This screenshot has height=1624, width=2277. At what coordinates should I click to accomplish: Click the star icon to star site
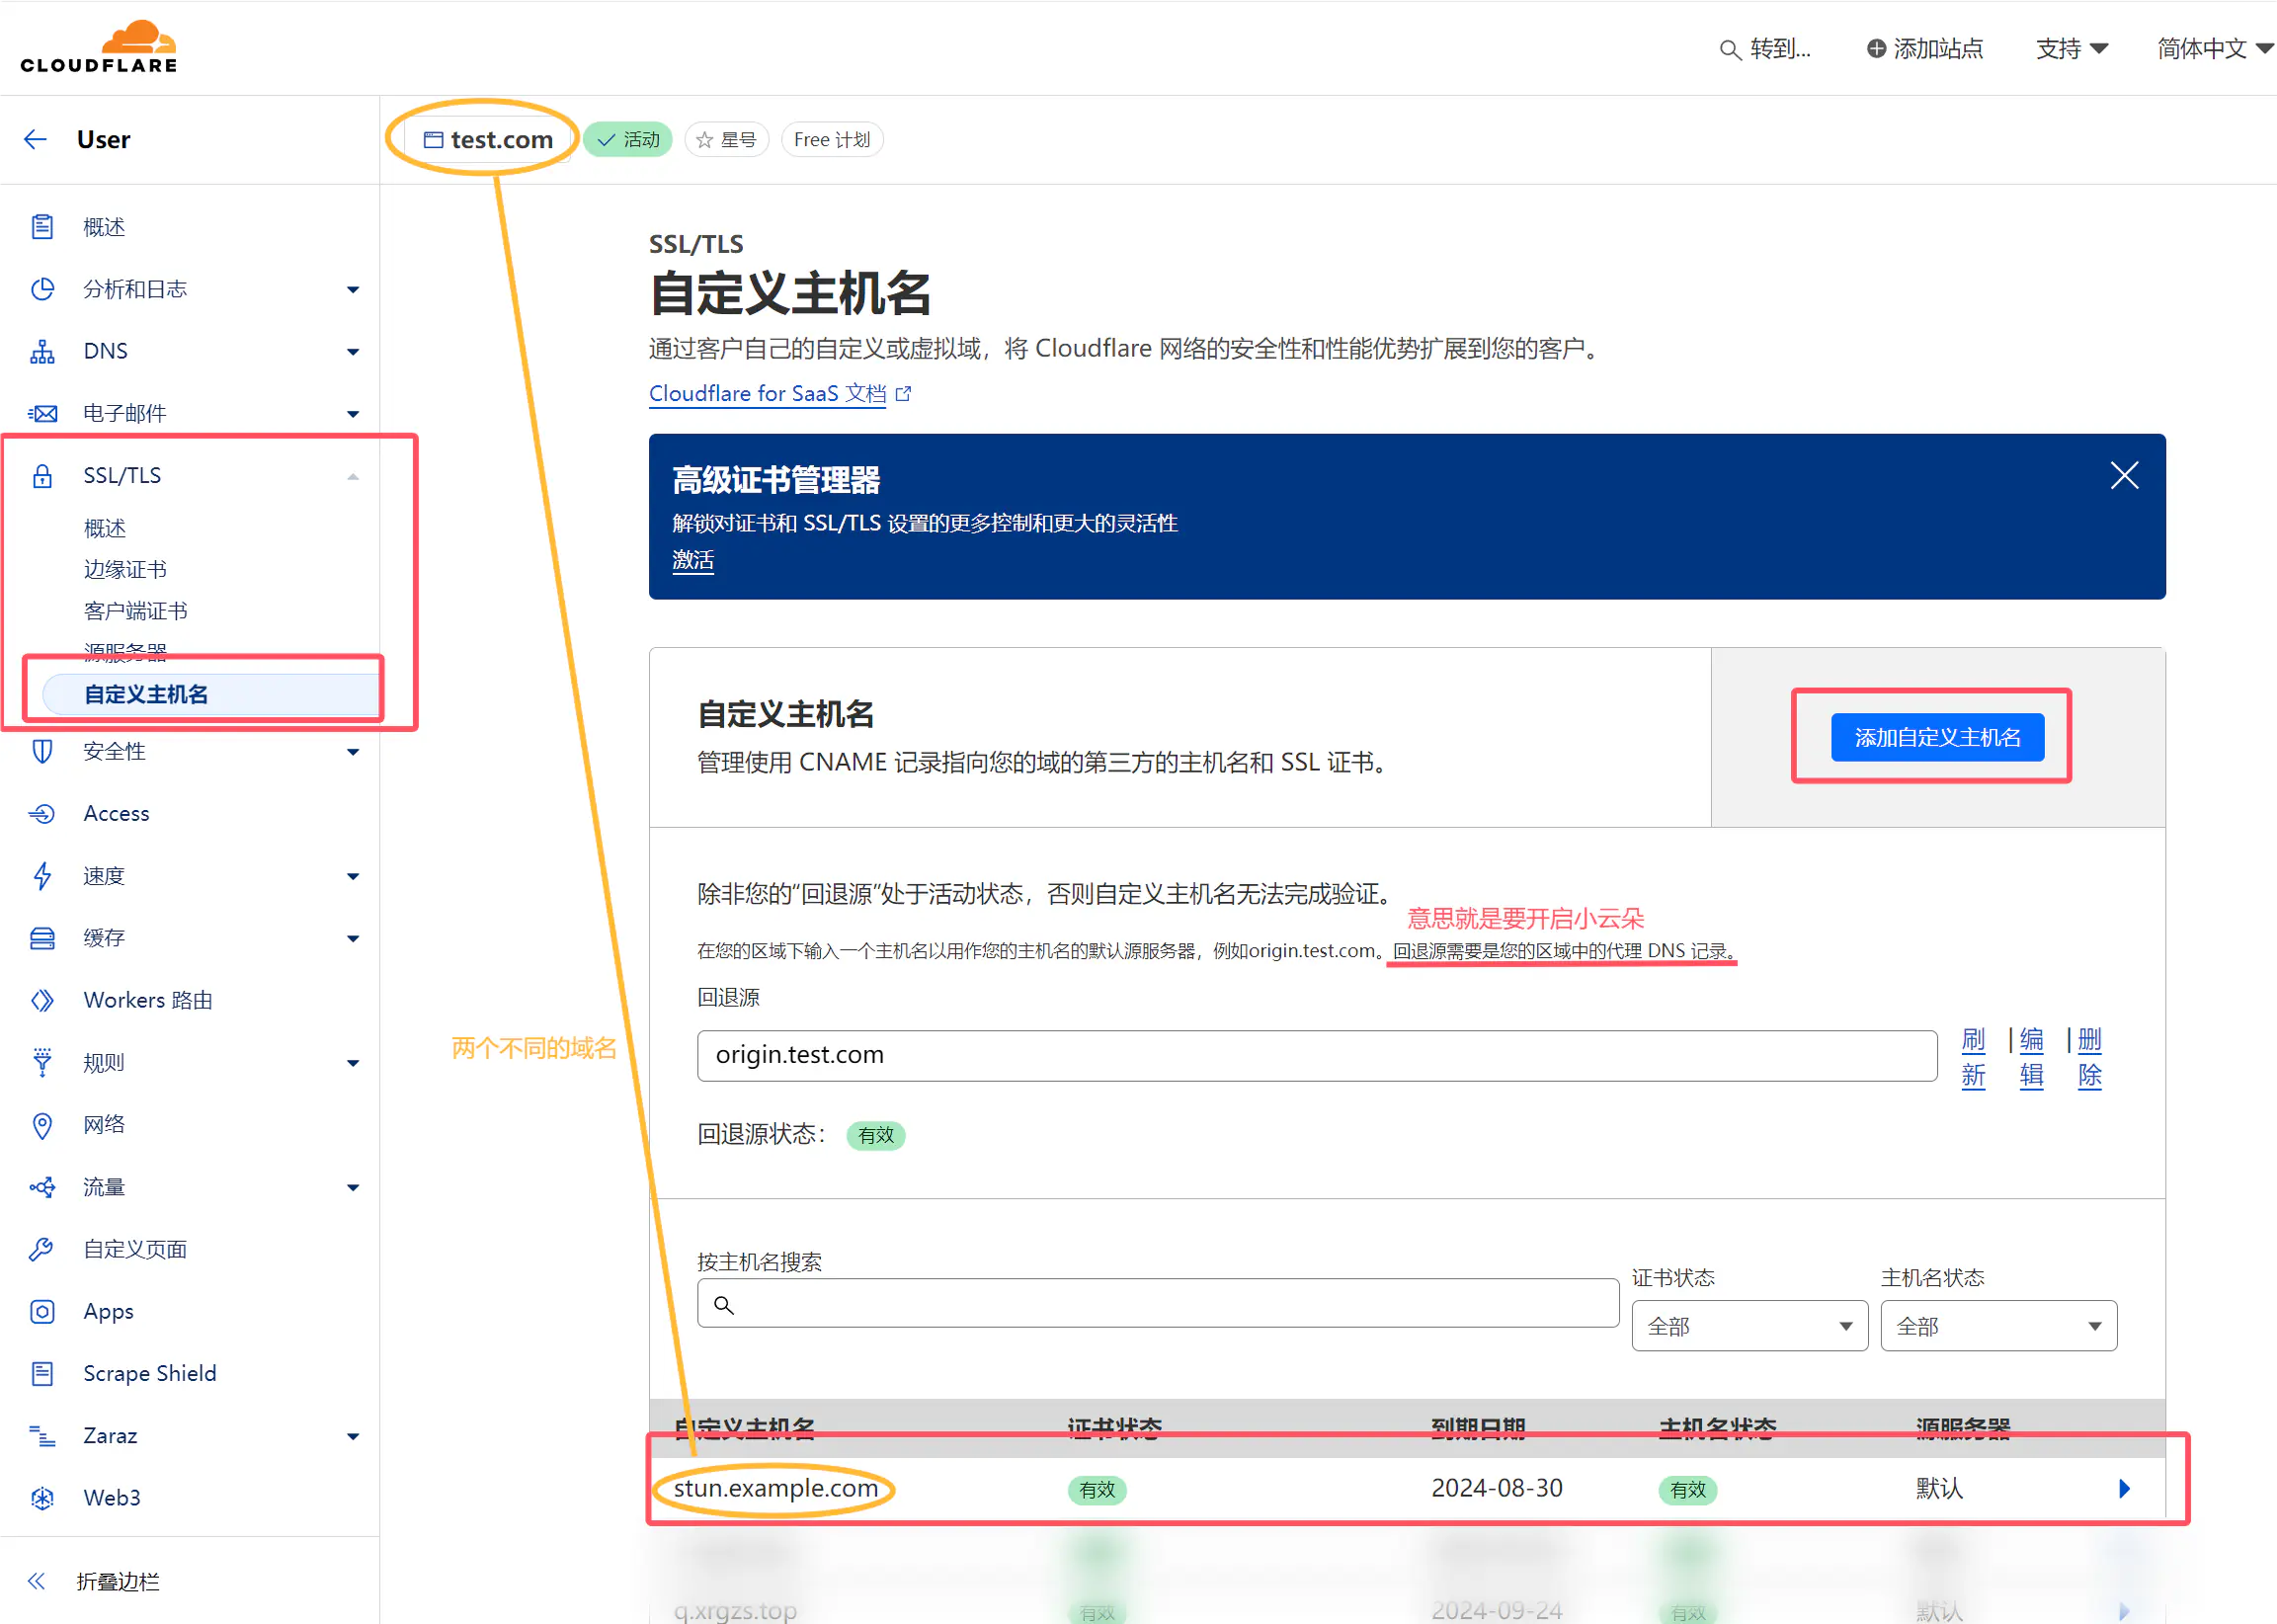(x=705, y=140)
